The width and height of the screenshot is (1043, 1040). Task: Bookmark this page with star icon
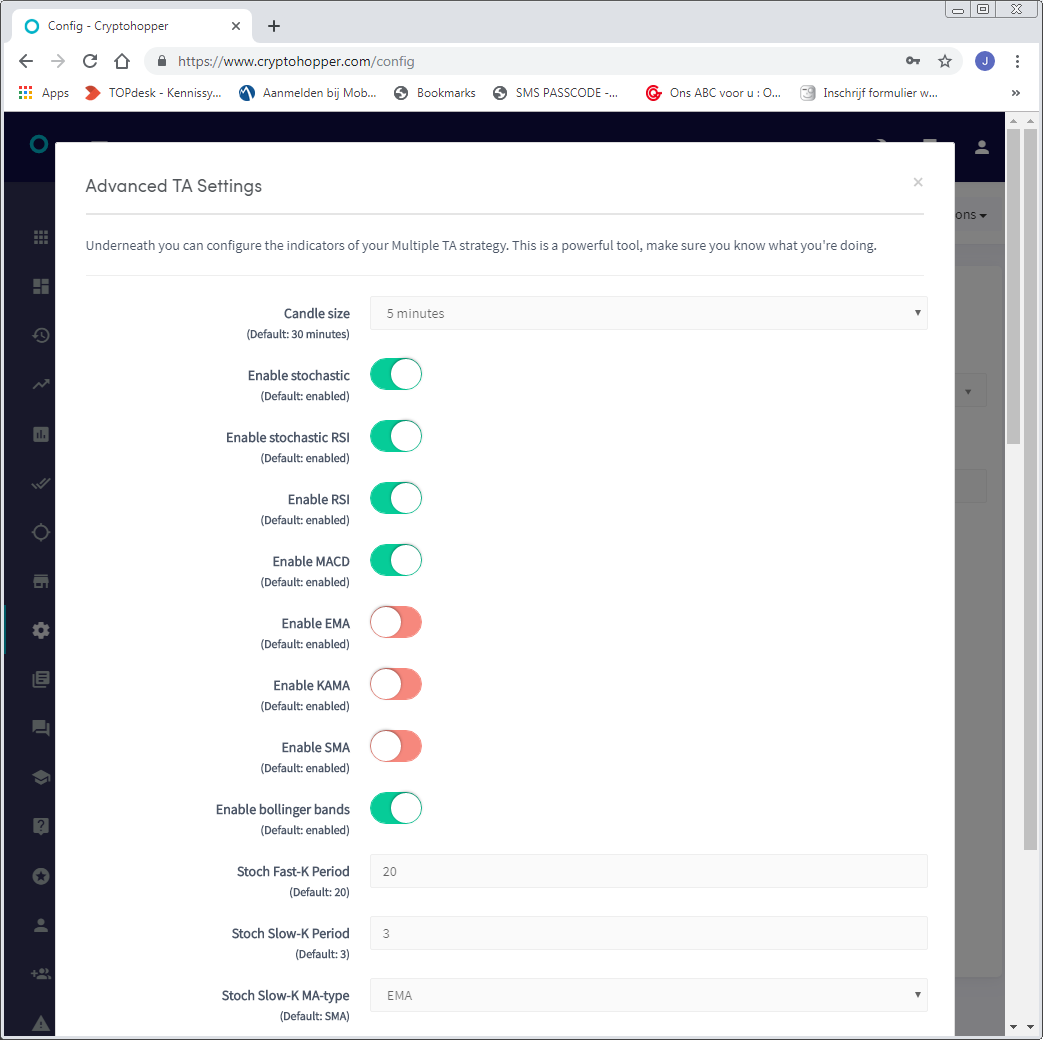(945, 61)
